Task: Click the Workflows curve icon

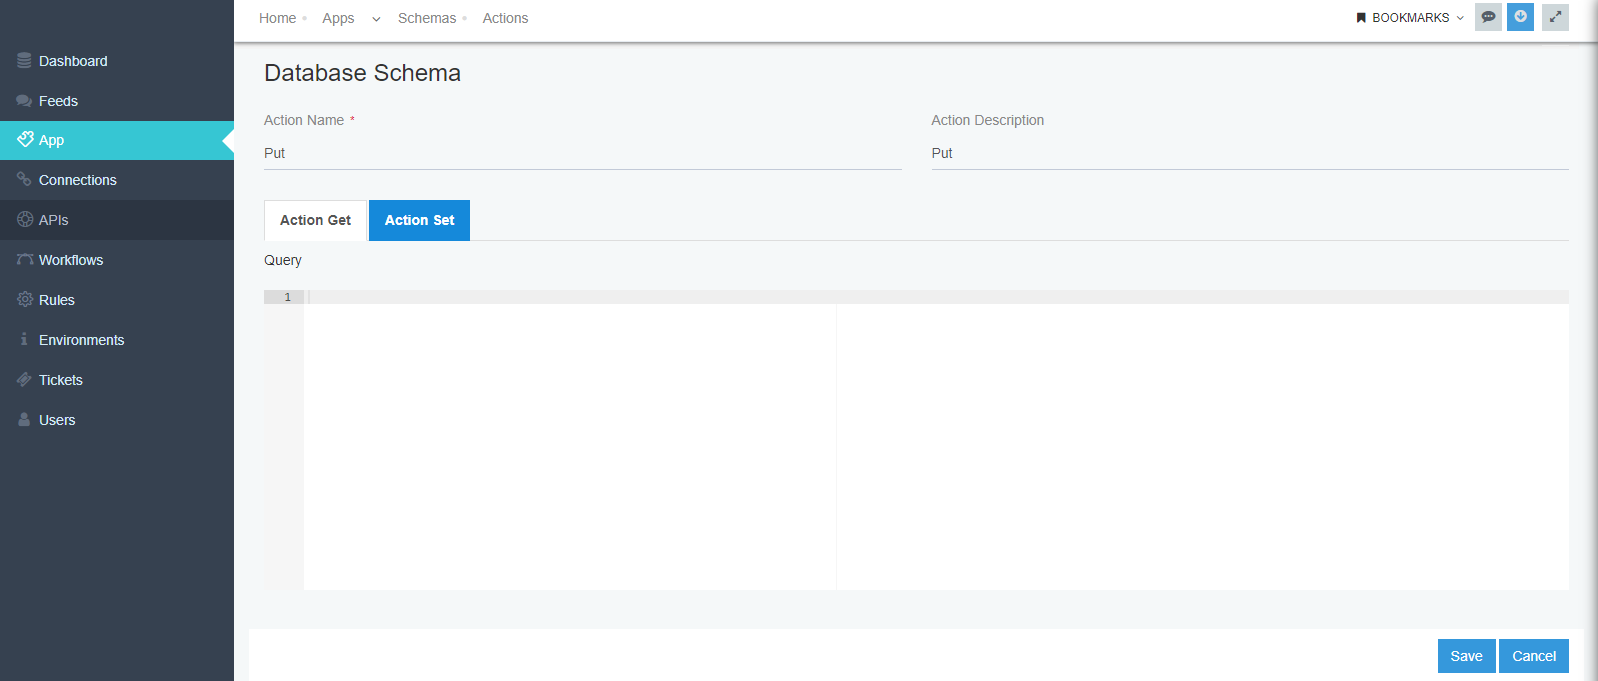Action: point(25,259)
